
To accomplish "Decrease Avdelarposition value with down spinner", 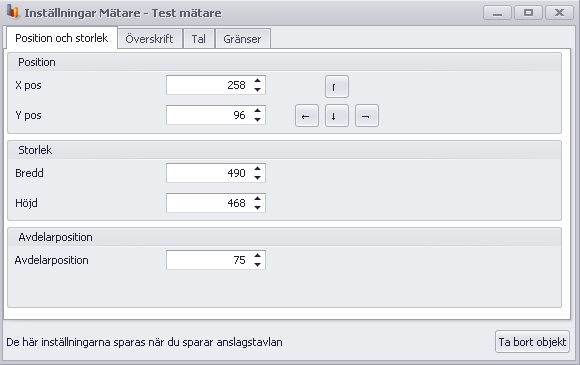I will tap(257, 264).
